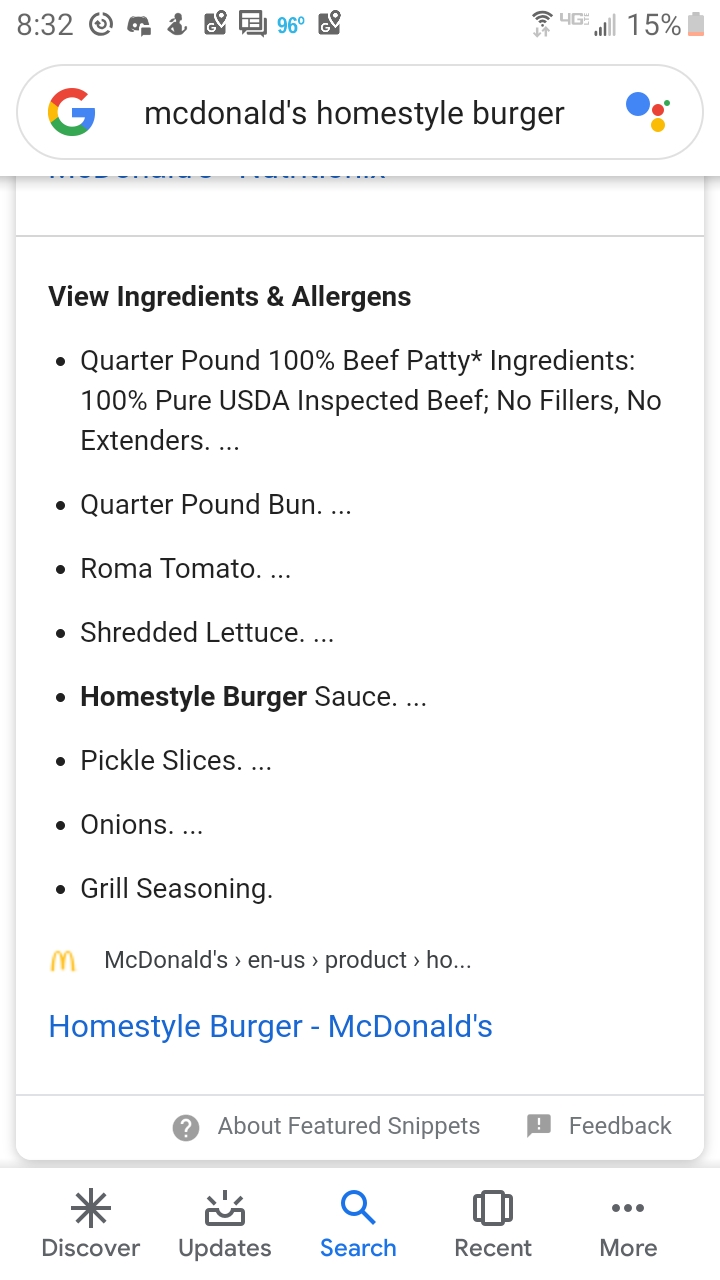The image size is (720, 1280).
Task: Tap the View Ingredients & Allergens heading
Action: click(230, 297)
